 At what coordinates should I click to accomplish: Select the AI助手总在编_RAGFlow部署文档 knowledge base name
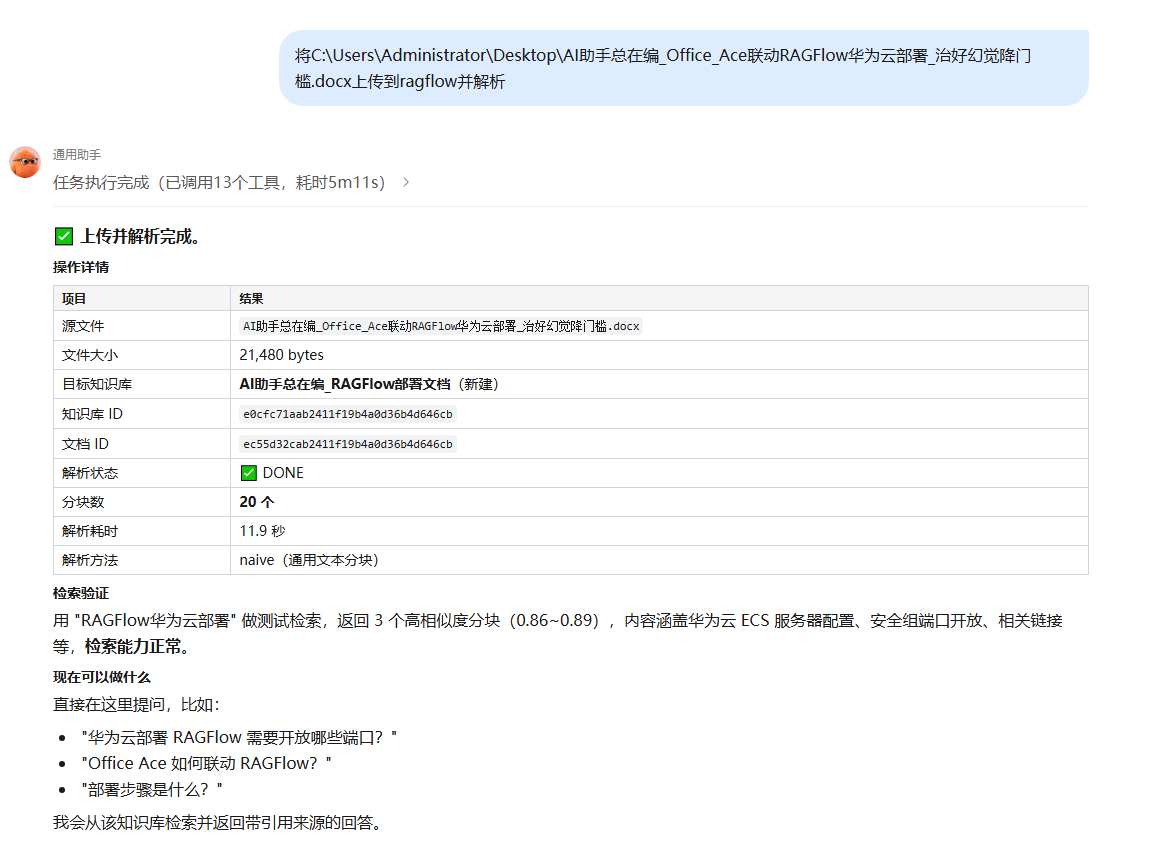click(x=345, y=384)
